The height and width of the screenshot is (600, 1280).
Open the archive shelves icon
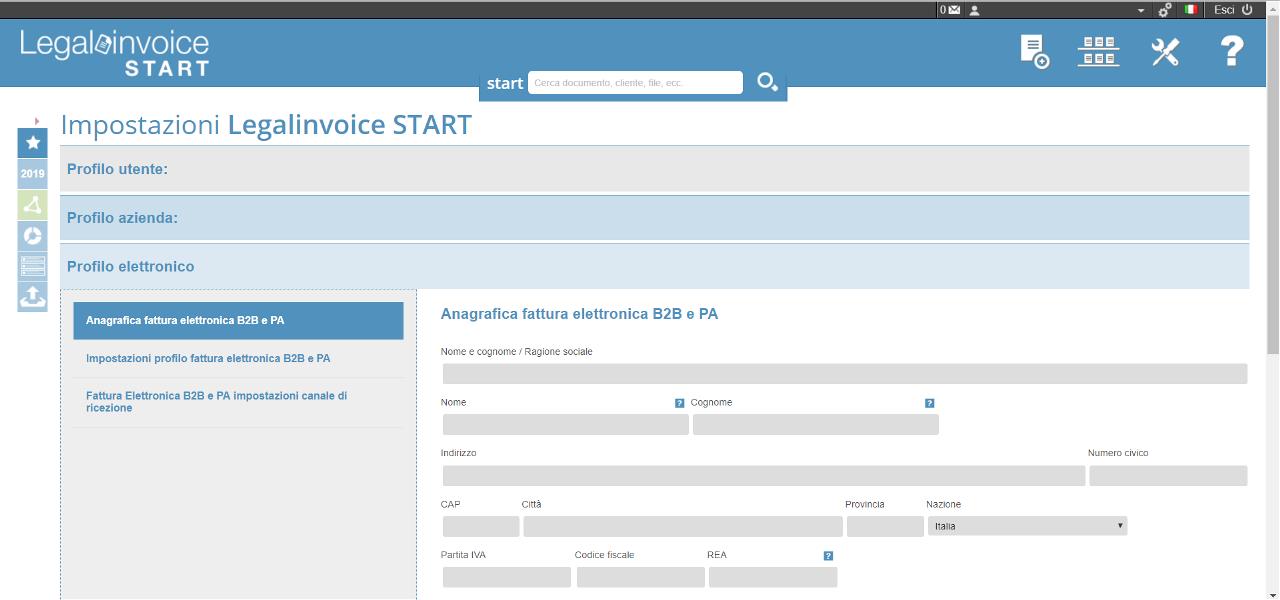[x=1098, y=51]
